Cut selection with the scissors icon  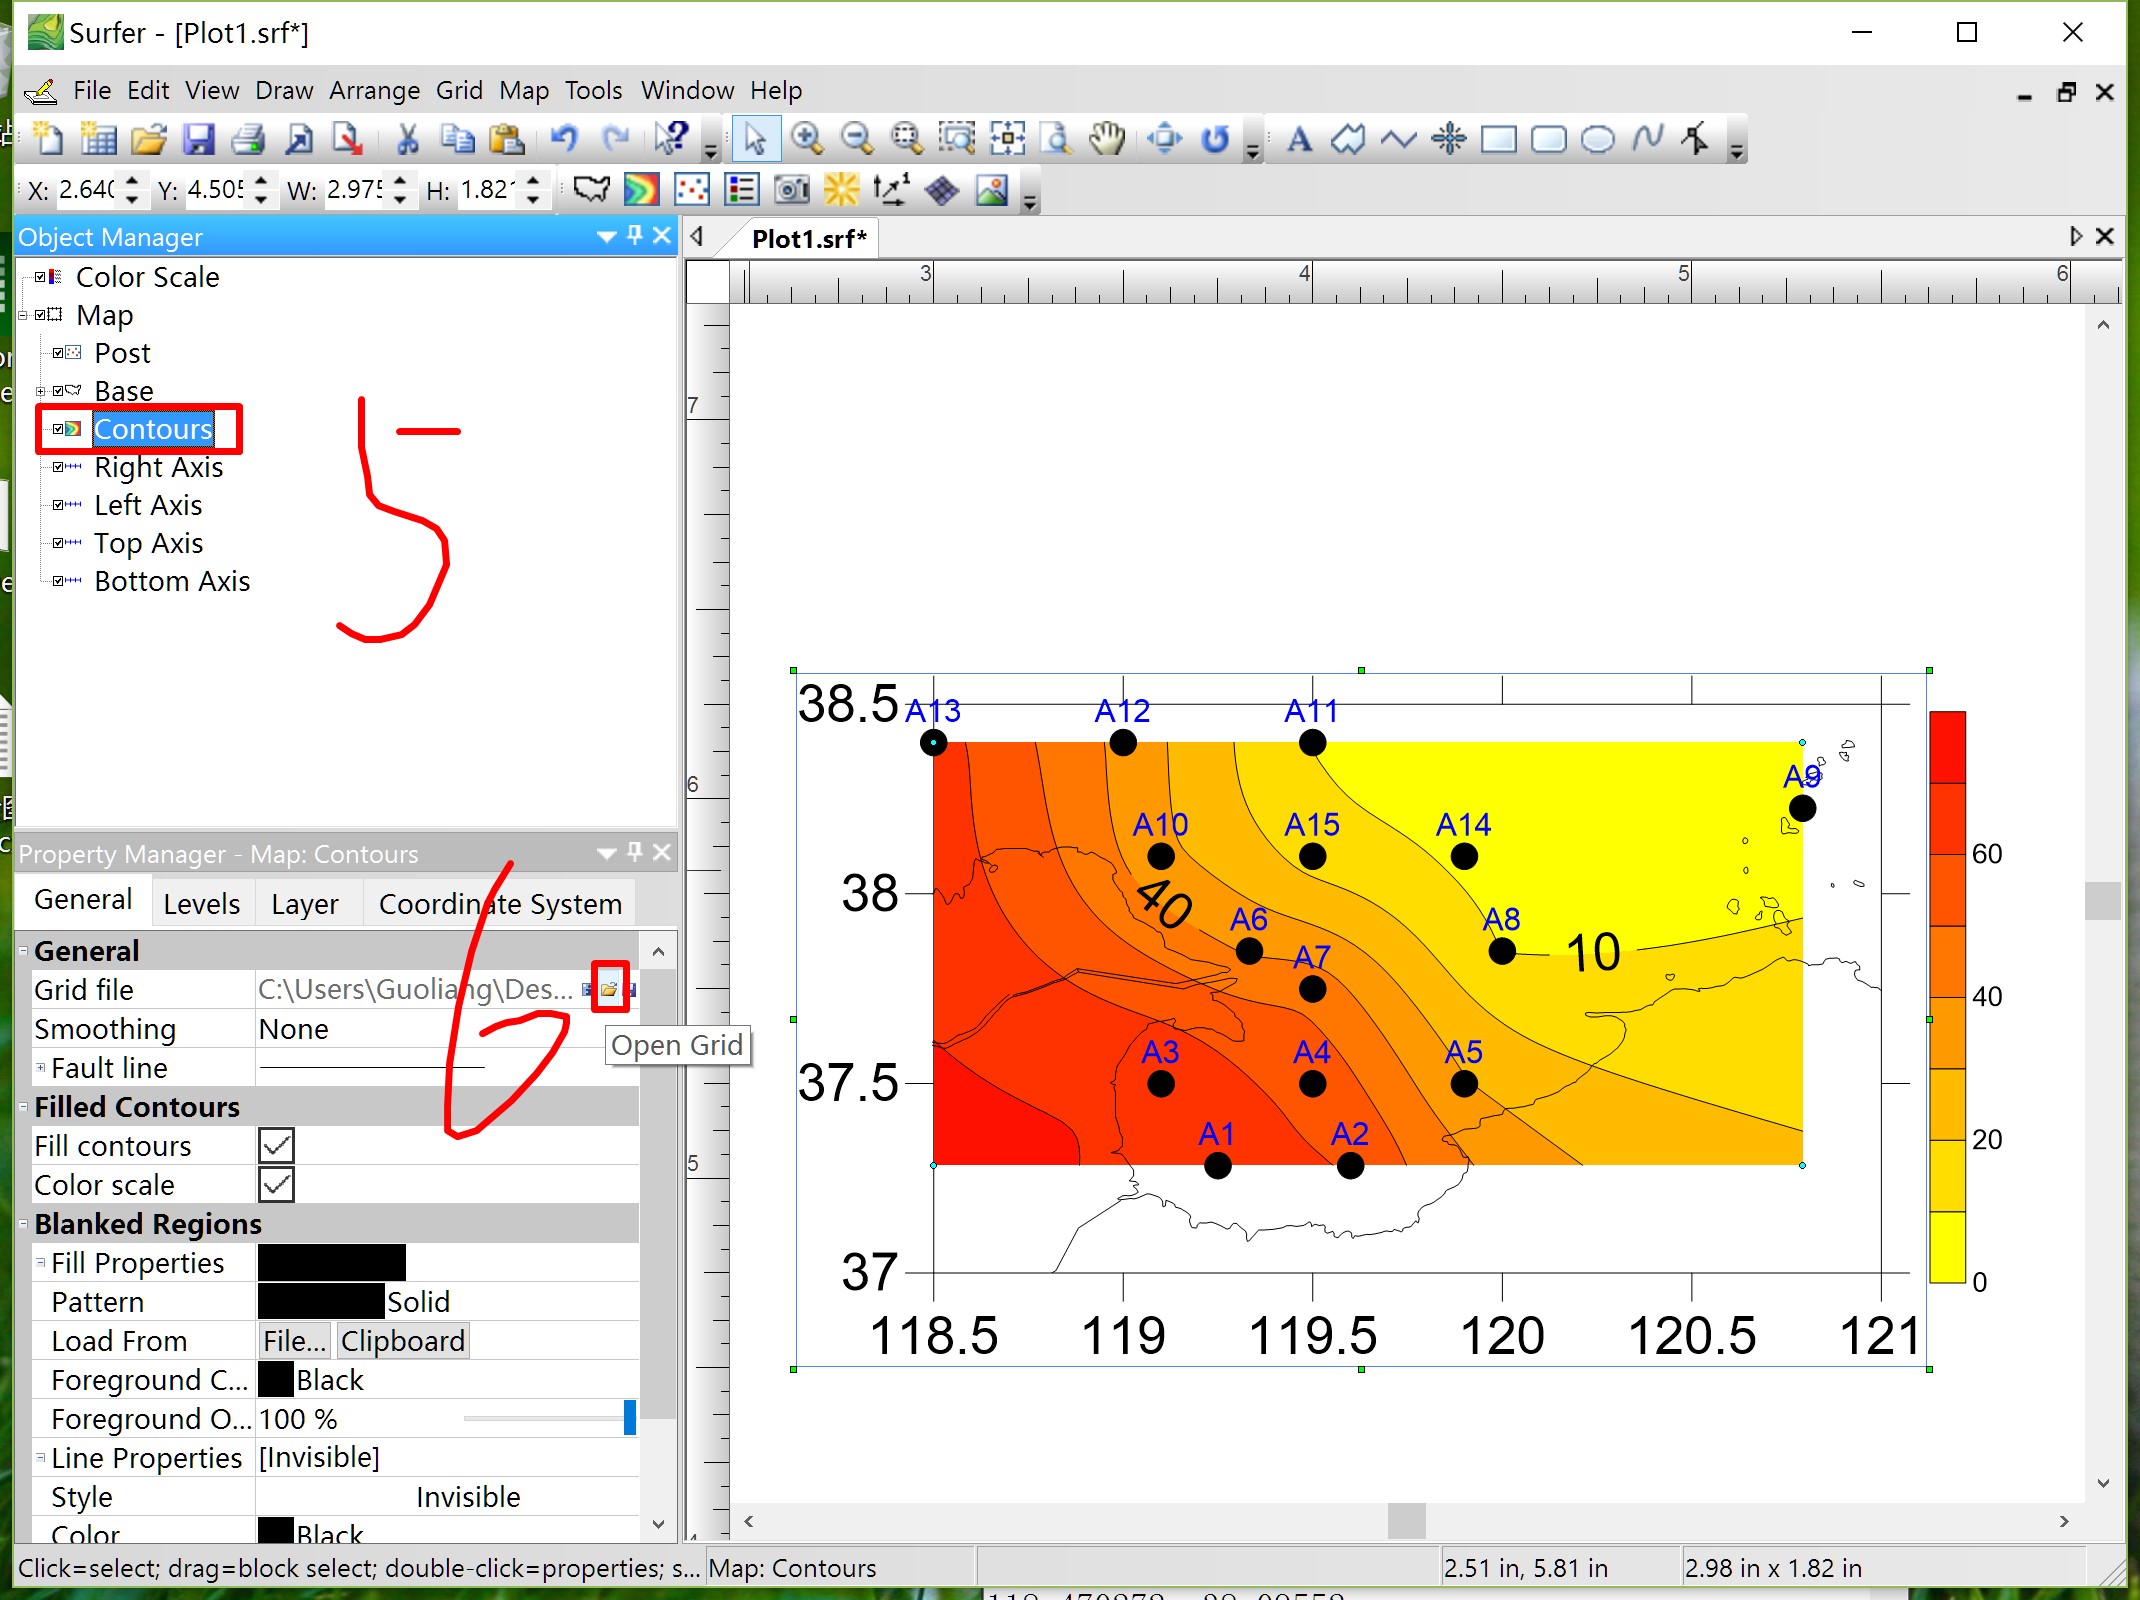pos(407,139)
